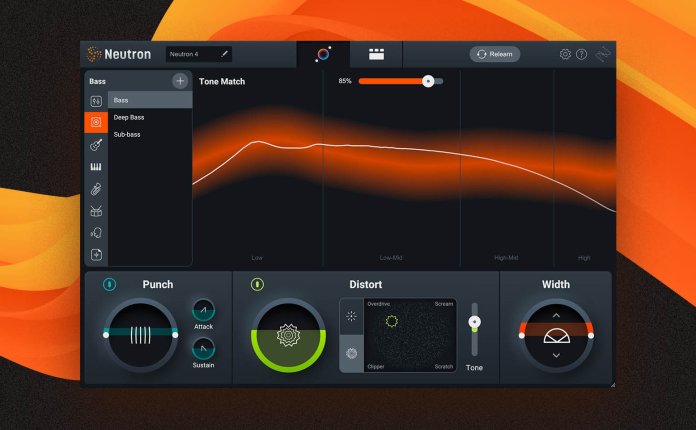Screen dimensions: 696x430
Task: Select the bass instrument category icon
Action: pos(96,122)
